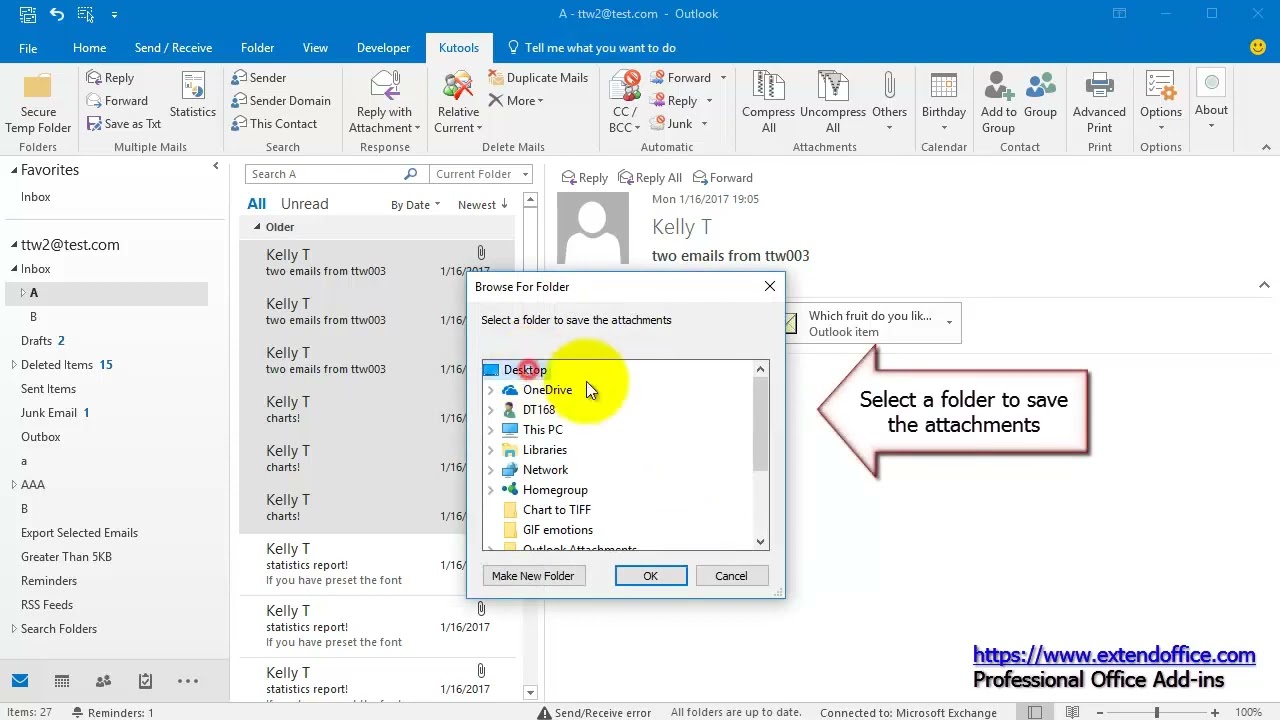Switch to Mail view in navigation bar

click(20, 681)
